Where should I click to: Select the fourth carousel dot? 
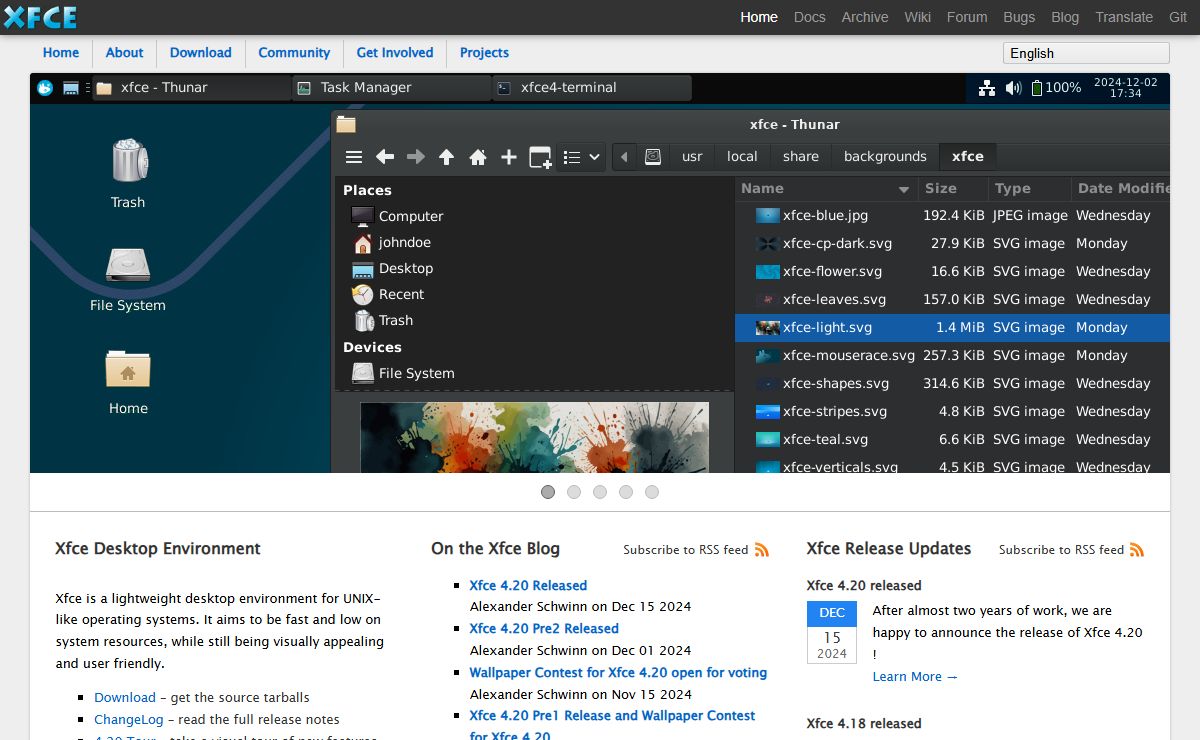[x=626, y=492]
